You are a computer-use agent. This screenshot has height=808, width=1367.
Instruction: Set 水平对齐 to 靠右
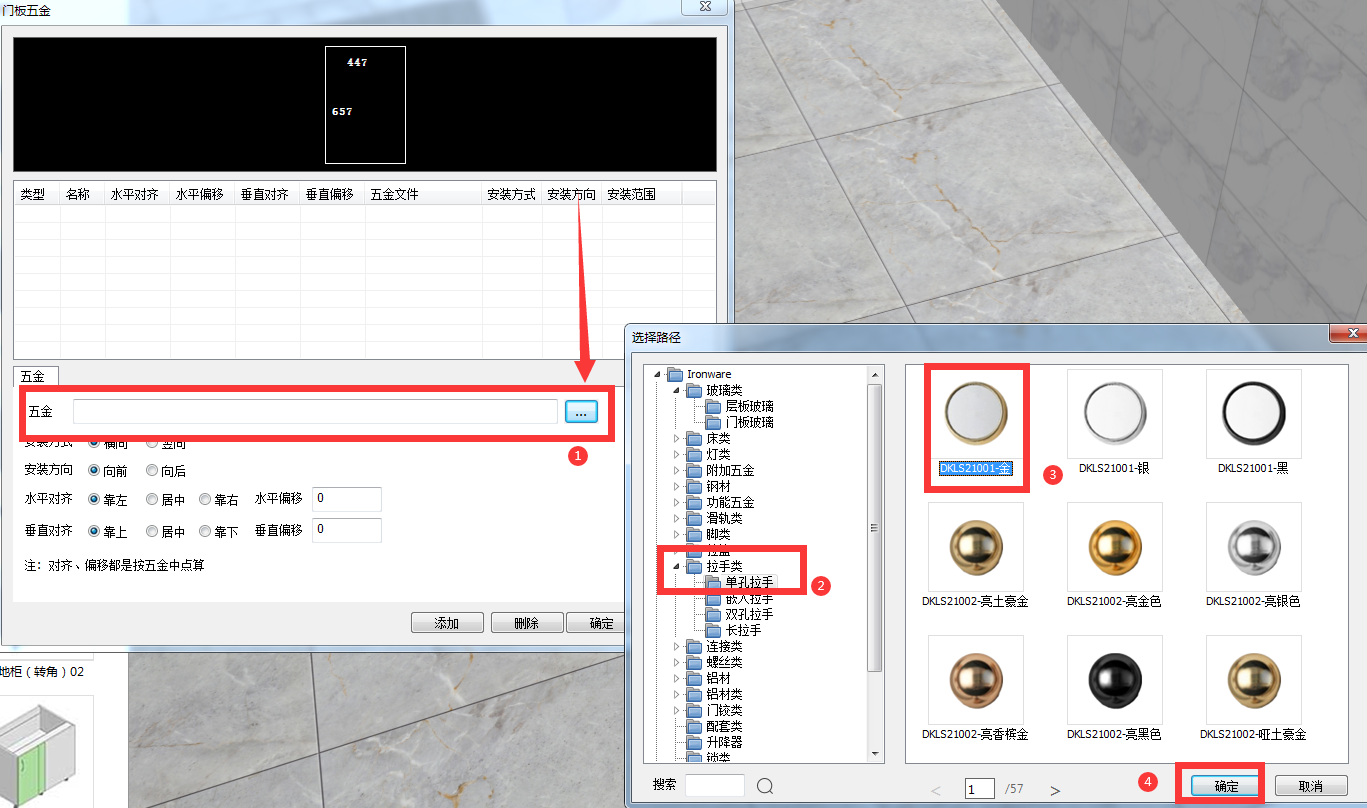pyautogui.click(x=219, y=499)
